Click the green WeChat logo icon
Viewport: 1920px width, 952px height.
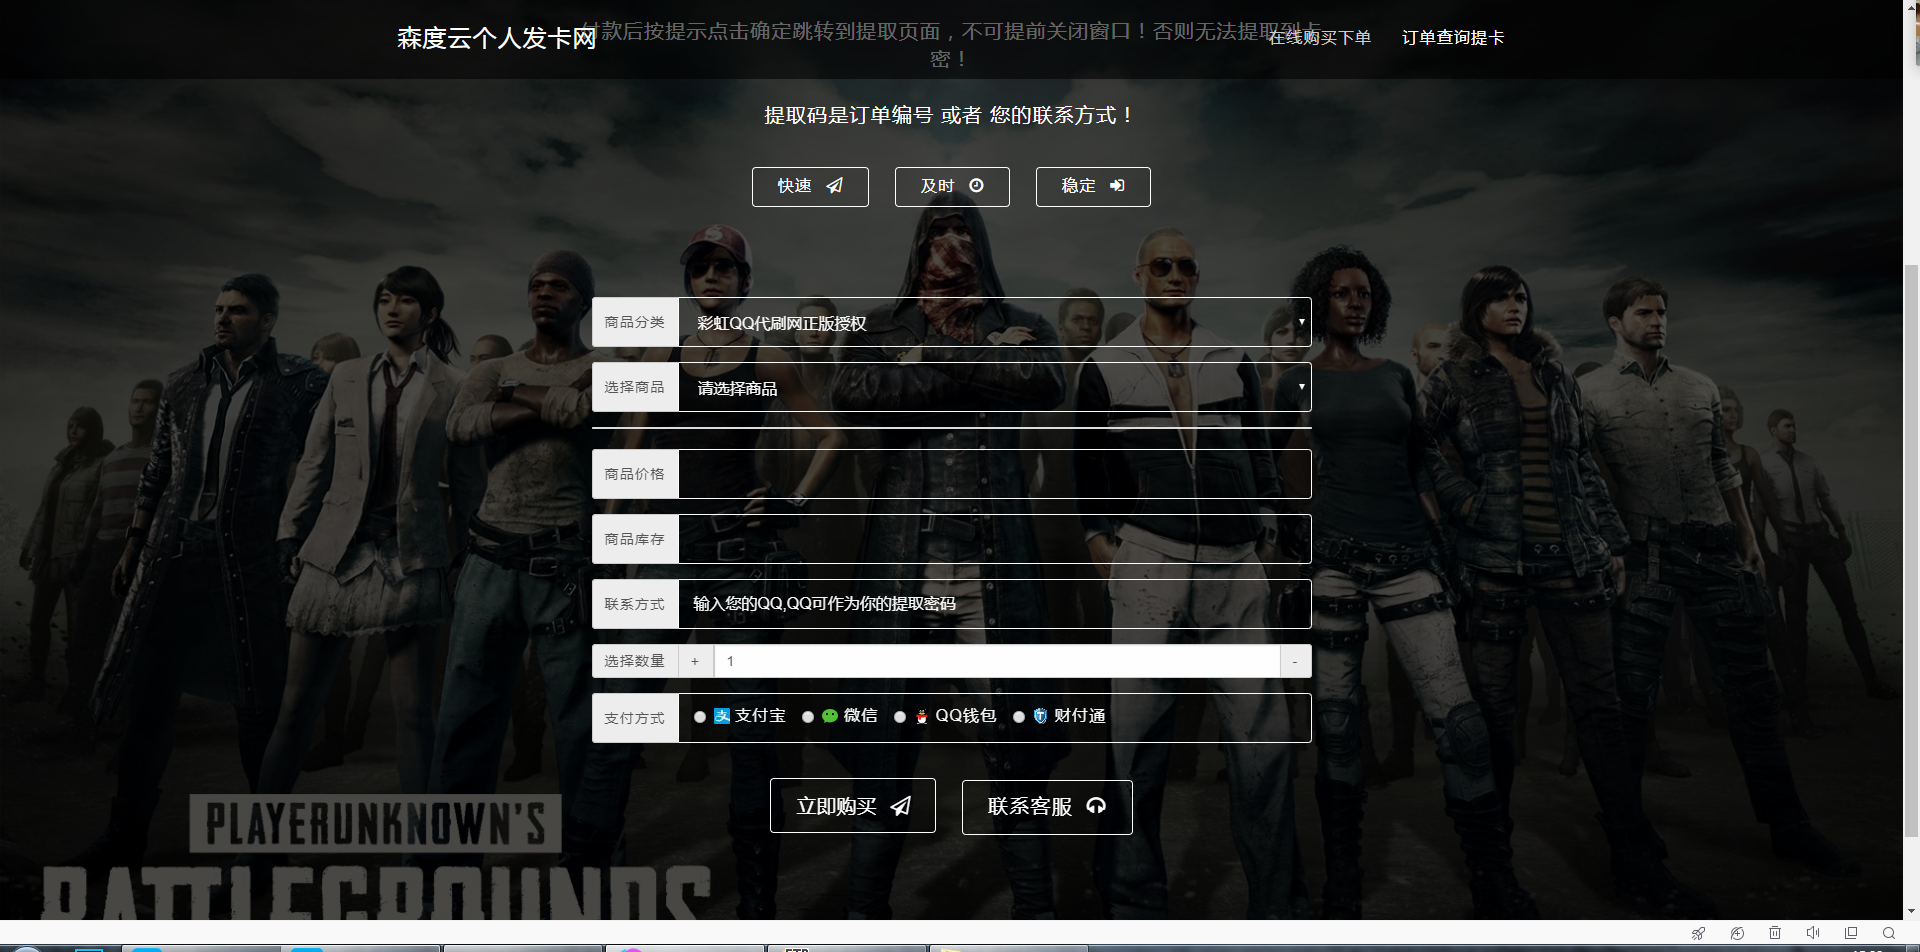830,716
